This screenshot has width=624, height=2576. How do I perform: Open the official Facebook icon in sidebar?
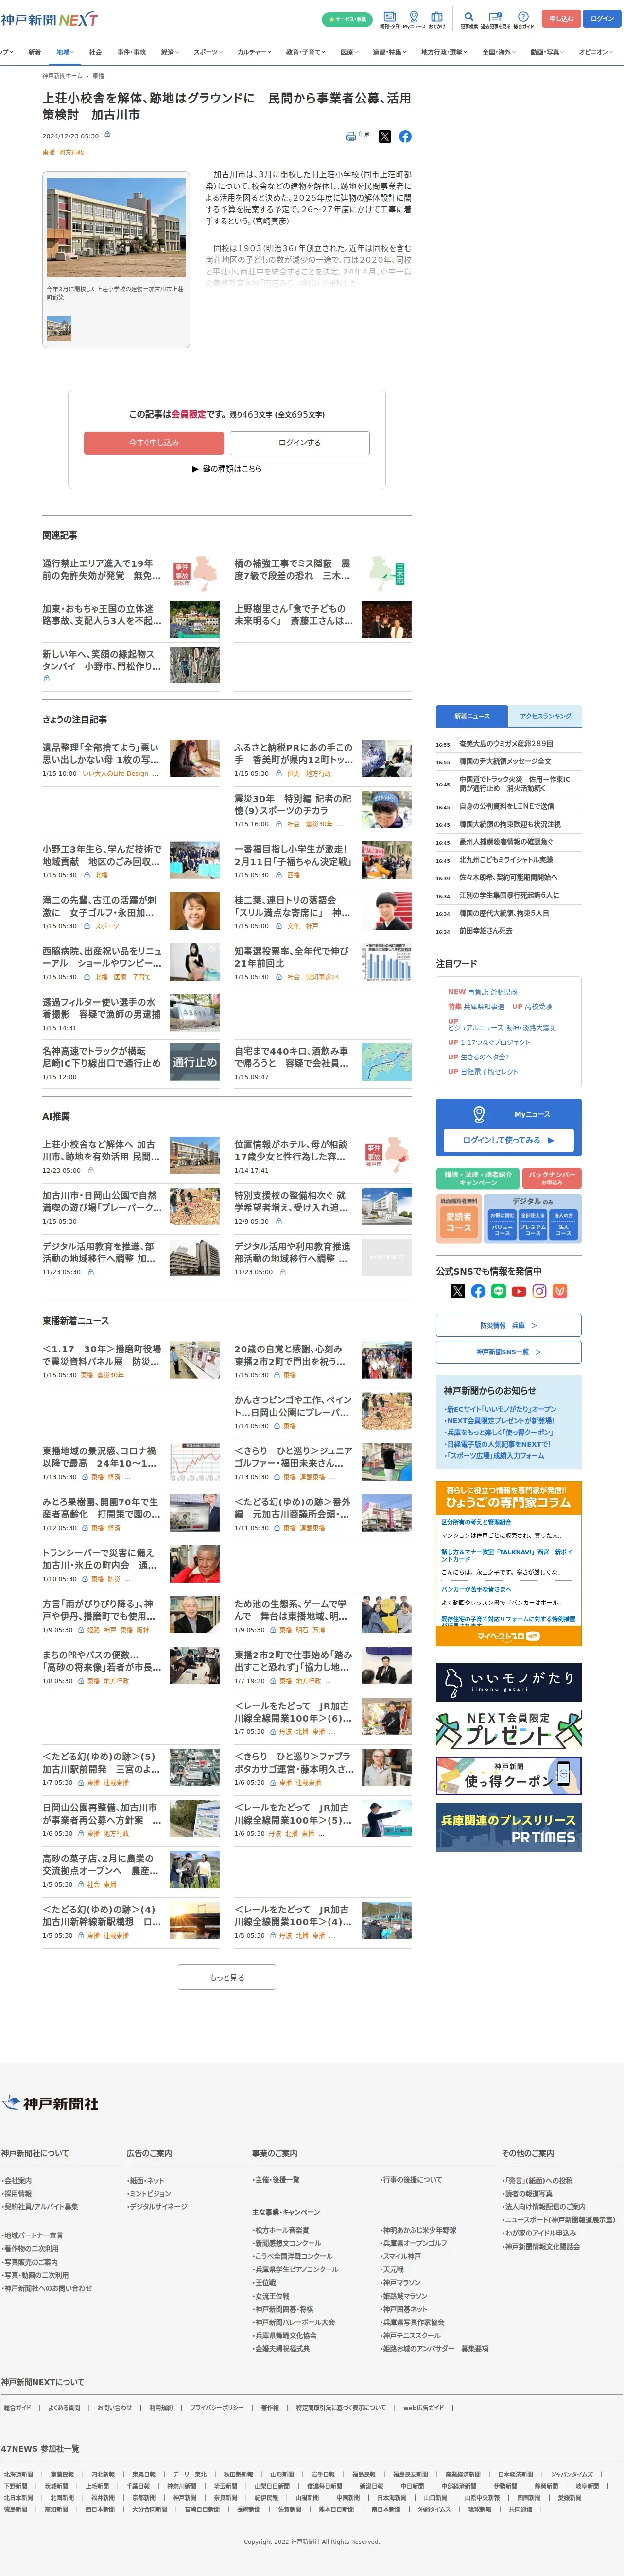point(478,1291)
